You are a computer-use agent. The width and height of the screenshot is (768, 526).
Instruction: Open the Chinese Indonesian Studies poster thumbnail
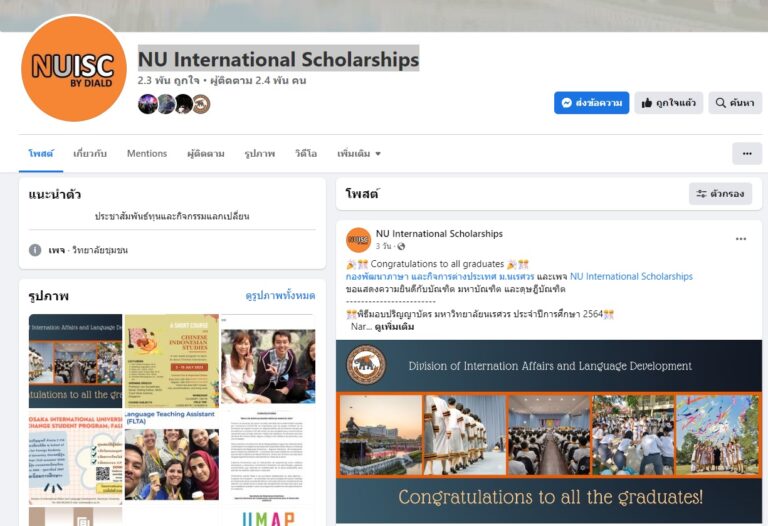click(x=172, y=360)
